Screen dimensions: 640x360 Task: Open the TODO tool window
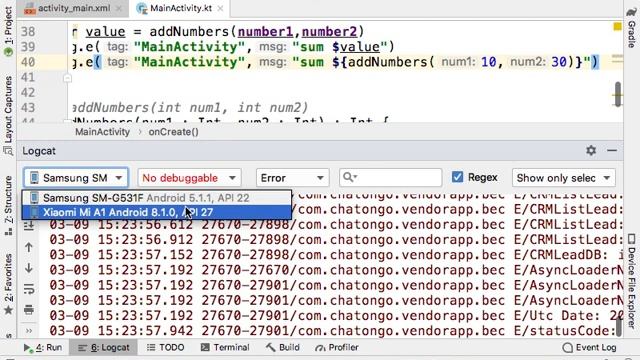pyautogui.click(x=165, y=347)
